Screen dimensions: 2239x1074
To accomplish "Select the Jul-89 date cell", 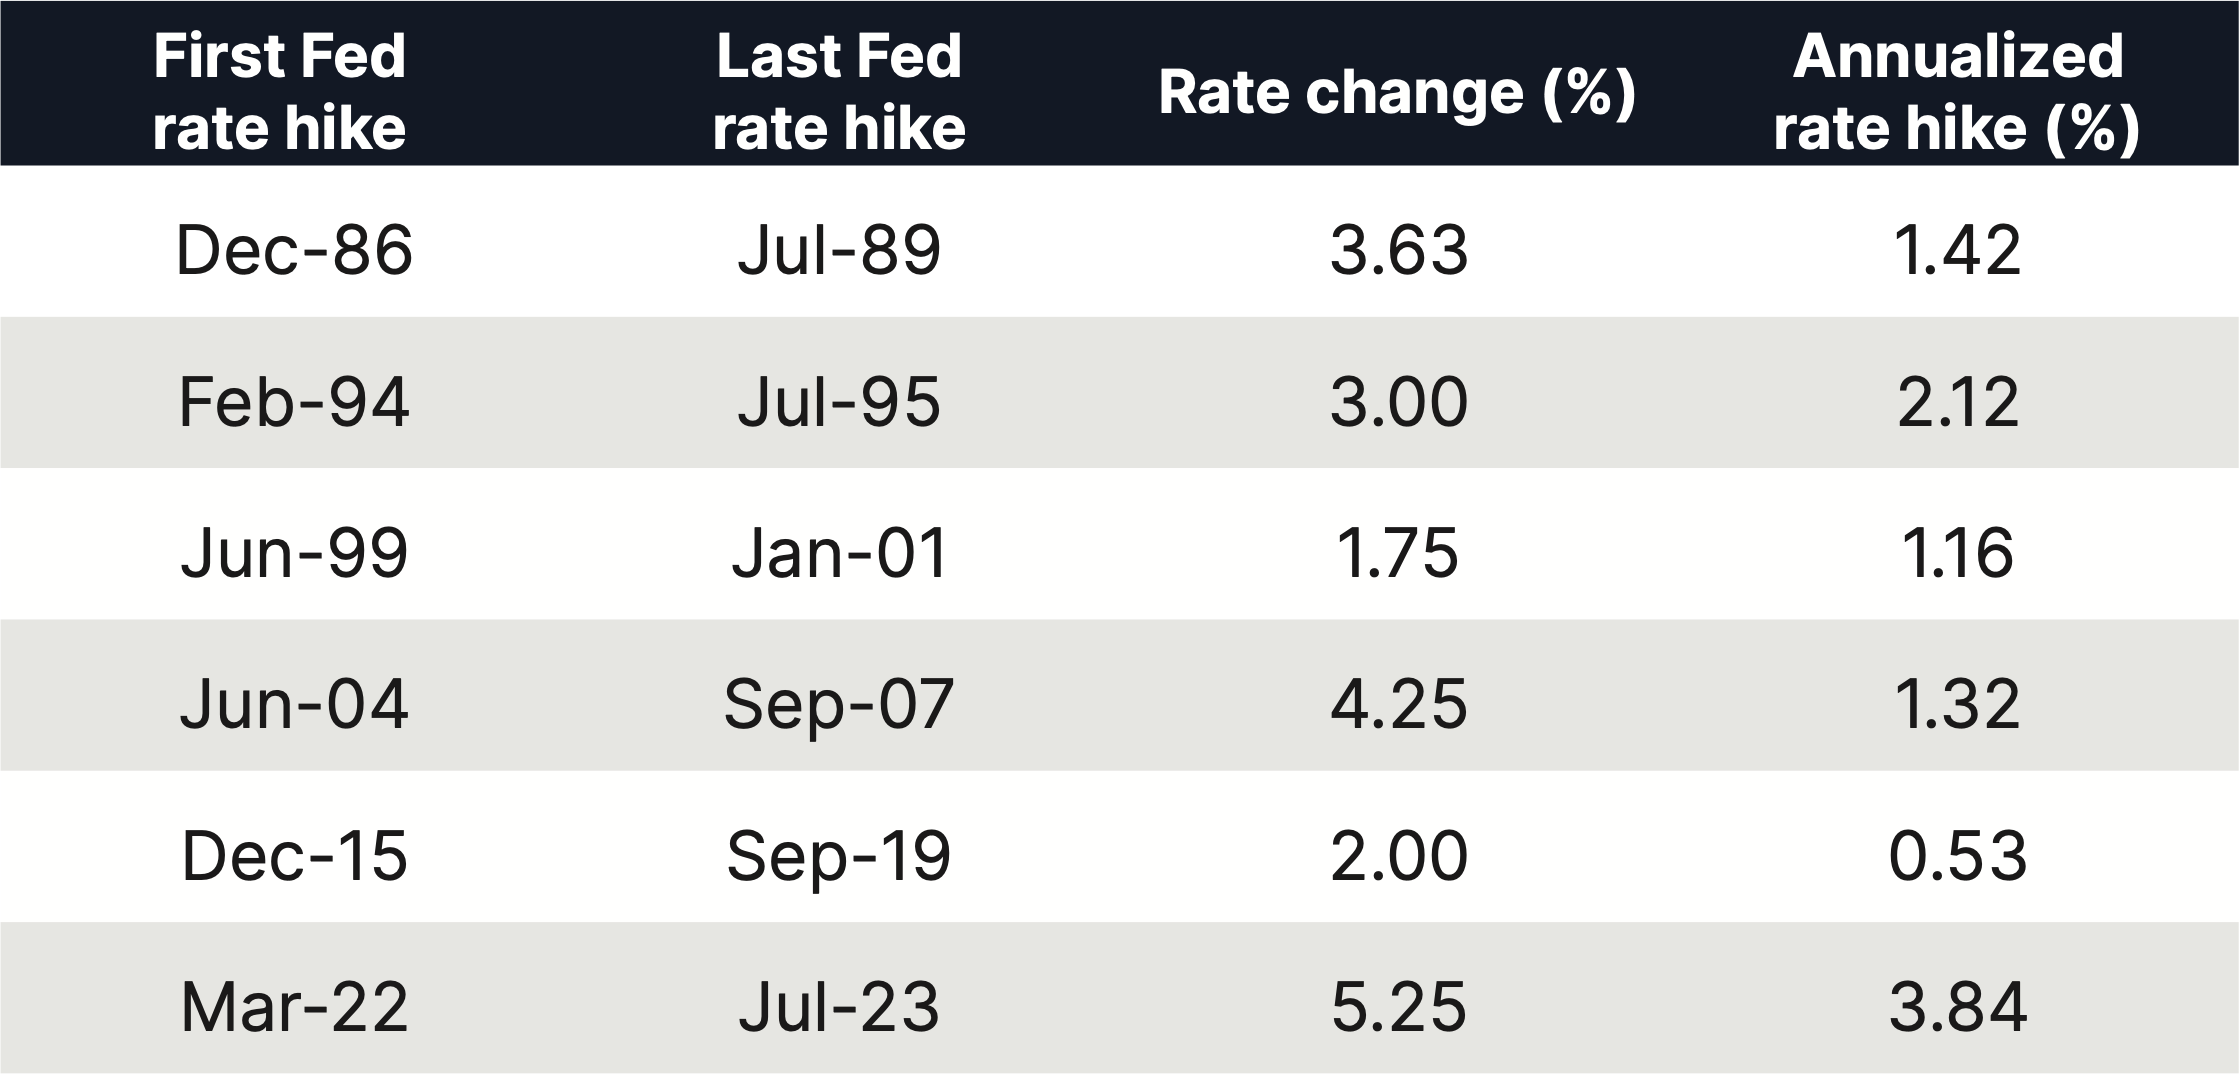I will pyautogui.click(x=839, y=250).
